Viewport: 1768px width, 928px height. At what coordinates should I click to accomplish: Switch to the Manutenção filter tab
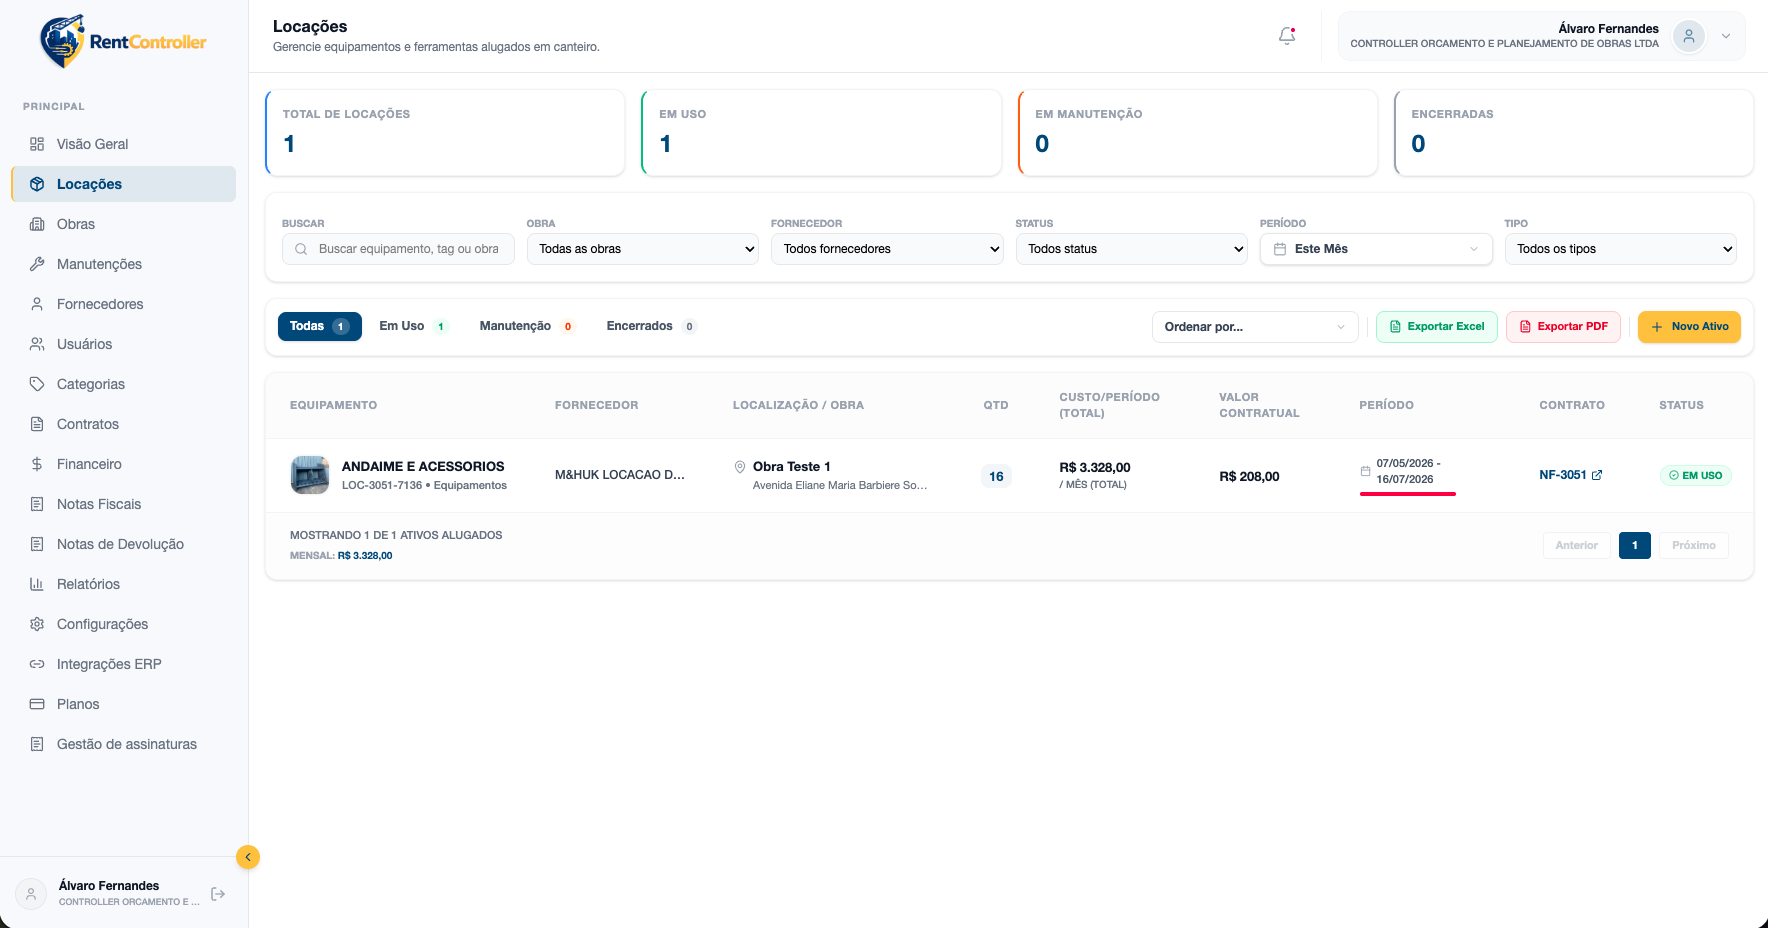526,326
